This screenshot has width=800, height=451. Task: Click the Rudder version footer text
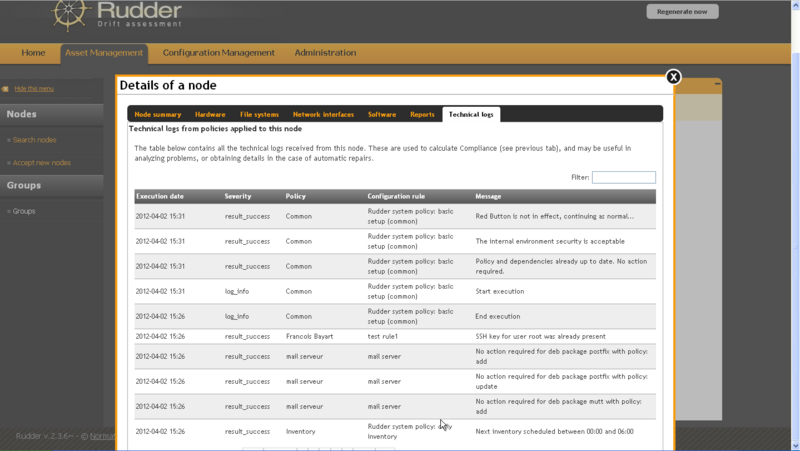point(65,436)
